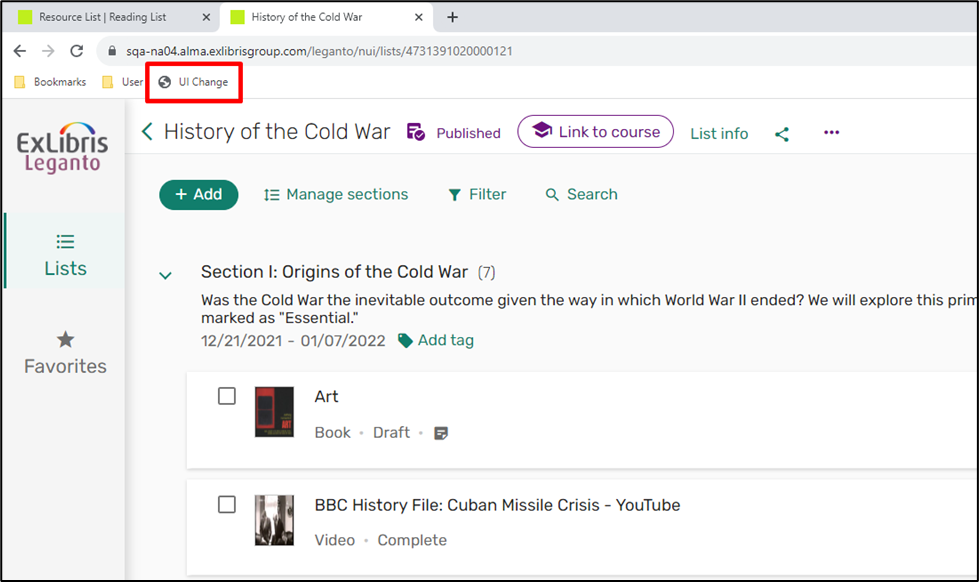Screen dimensions: 979x582
Task: Click the Published status icon
Action: (416, 132)
